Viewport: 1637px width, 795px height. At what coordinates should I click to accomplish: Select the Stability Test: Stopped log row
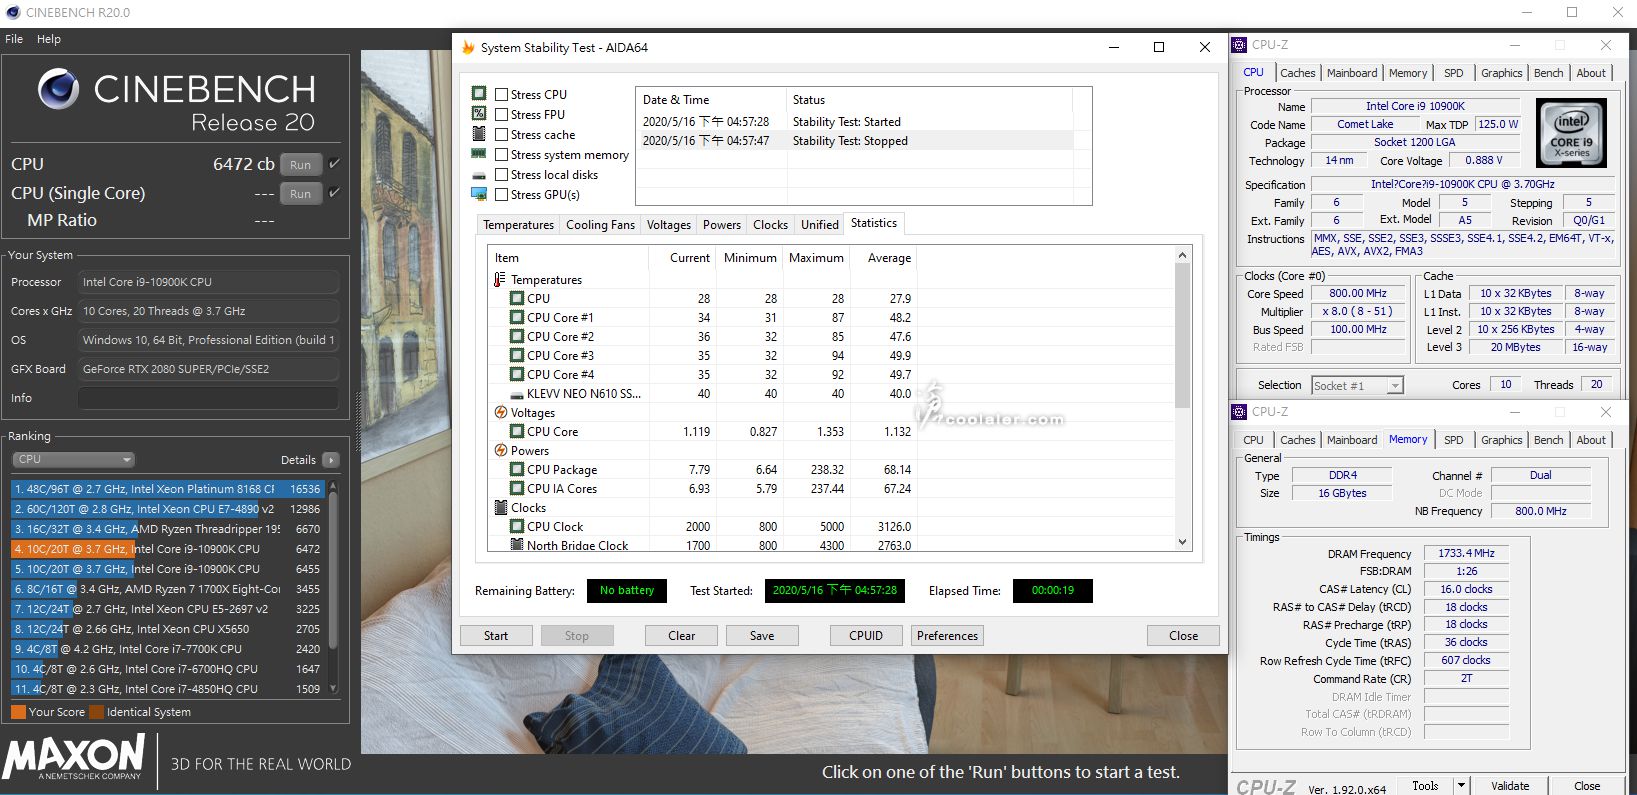pyautogui.click(x=857, y=141)
